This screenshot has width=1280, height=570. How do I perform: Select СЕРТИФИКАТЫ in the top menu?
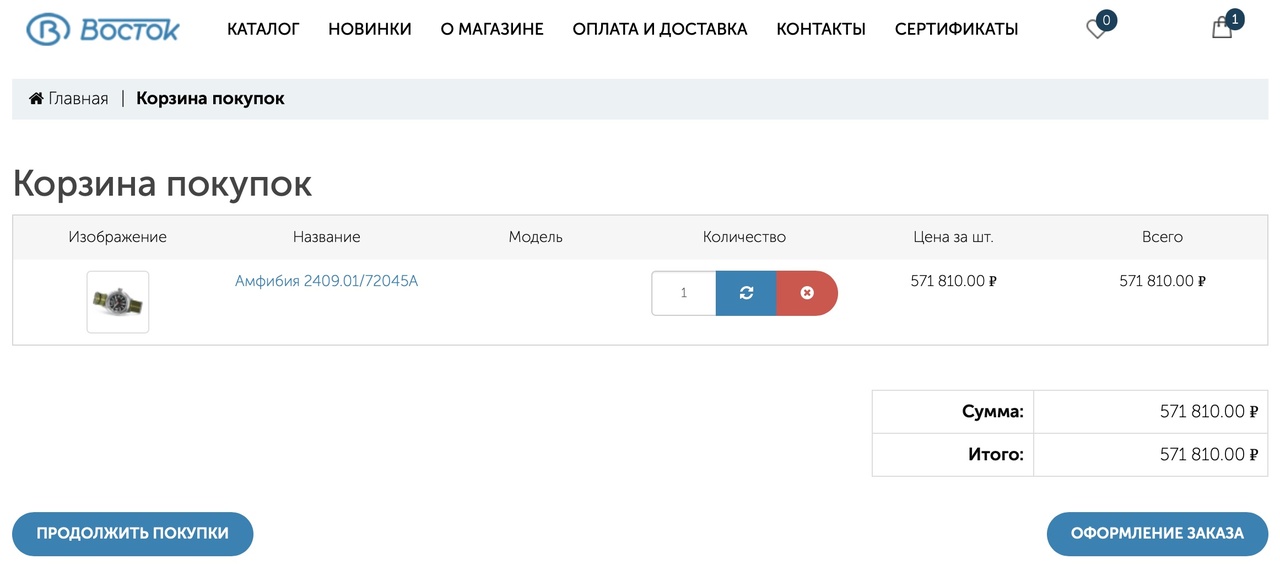tap(956, 29)
